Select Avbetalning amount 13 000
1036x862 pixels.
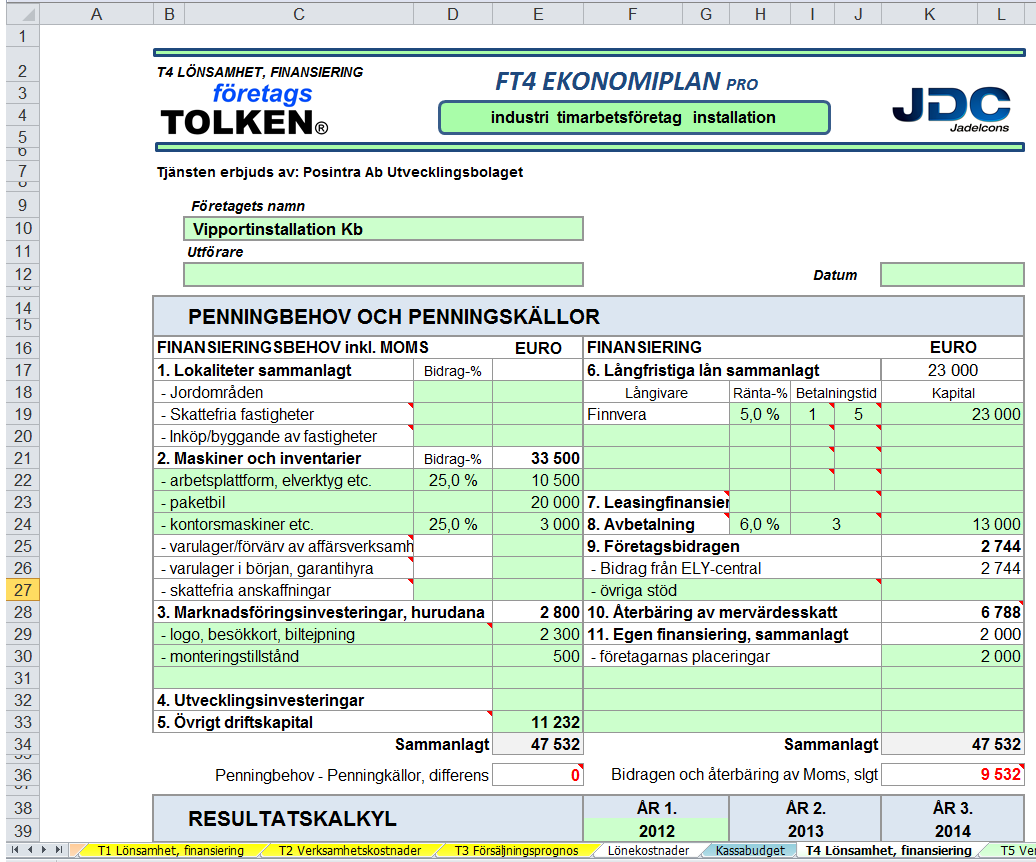click(x=952, y=524)
